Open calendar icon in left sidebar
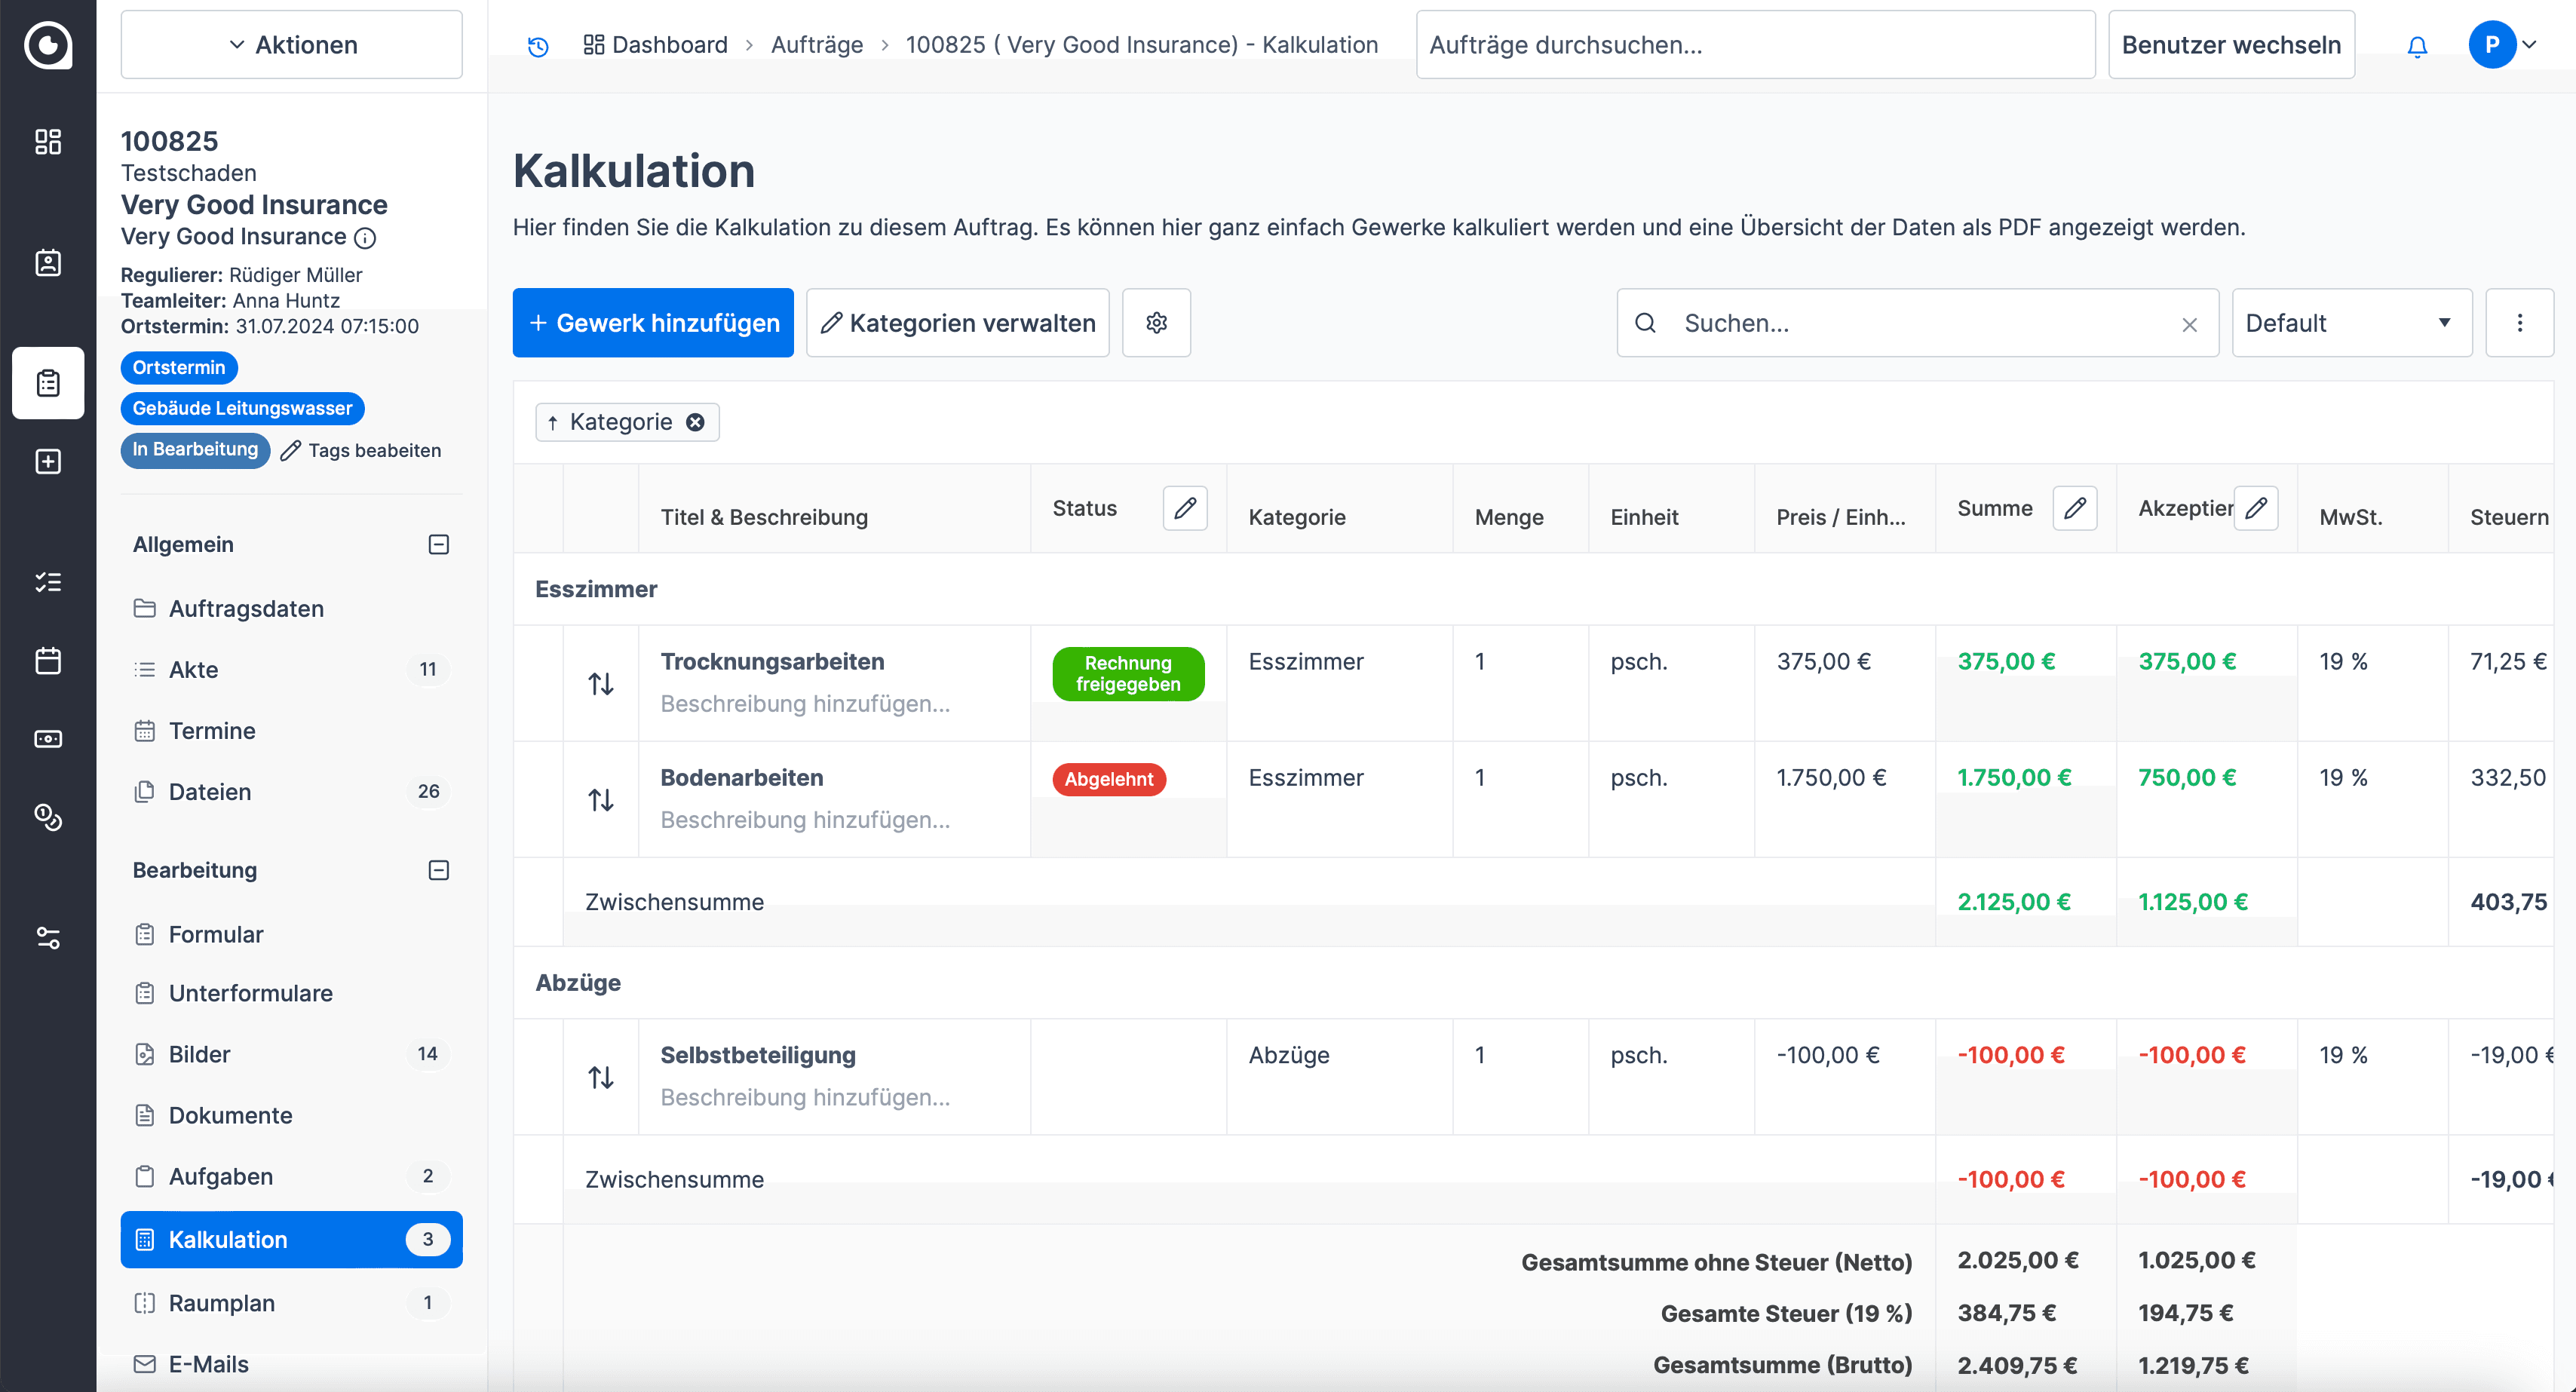Viewport: 2576px width, 1392px height. pos(48,660)
